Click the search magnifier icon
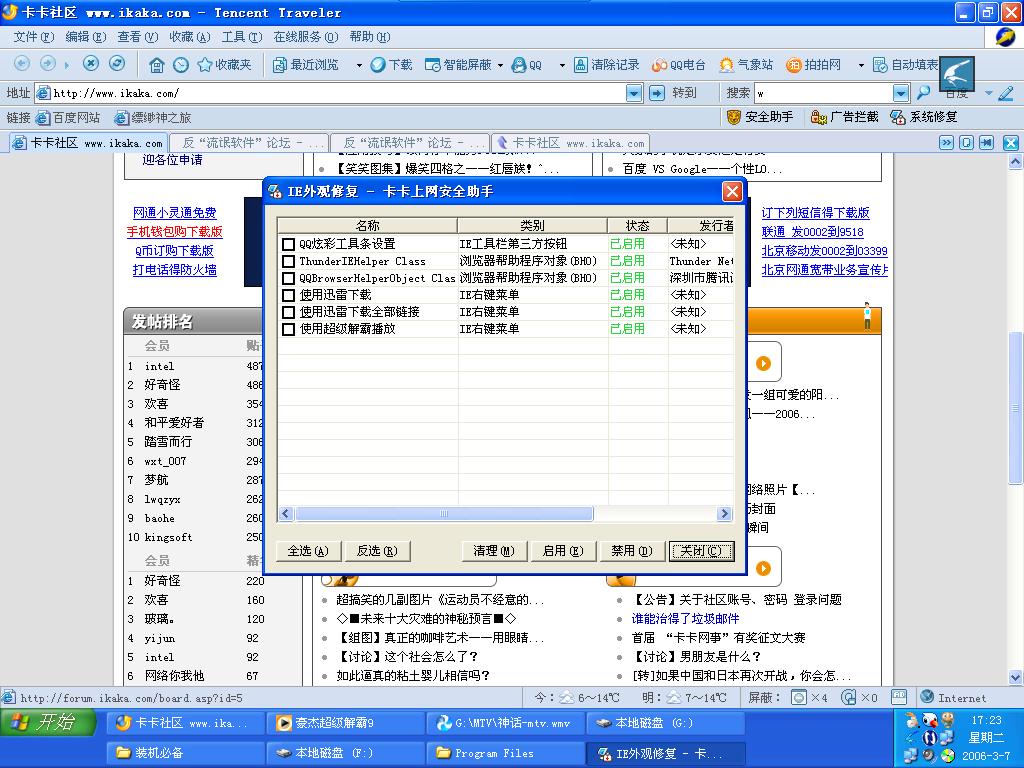 (x=923, y=93)
